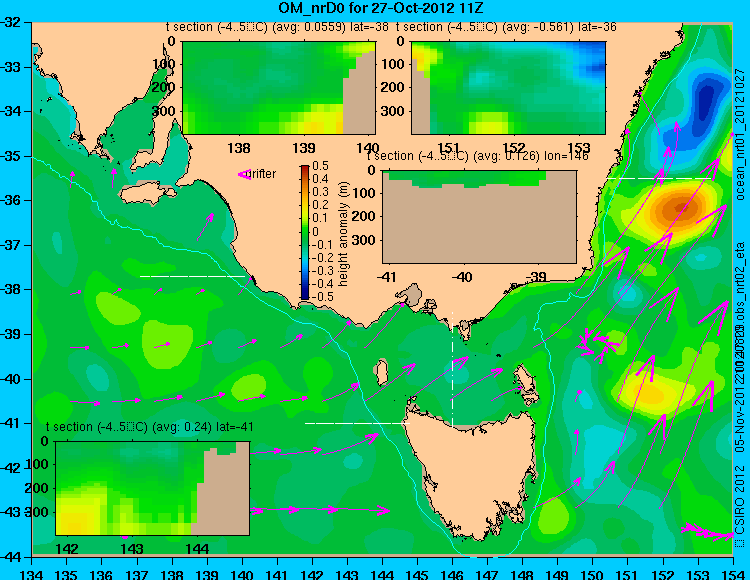This screenshot has height=580, width=750.
Task: Click the magenta drifter legend triangle icon
Action: (x=244, y=175)
